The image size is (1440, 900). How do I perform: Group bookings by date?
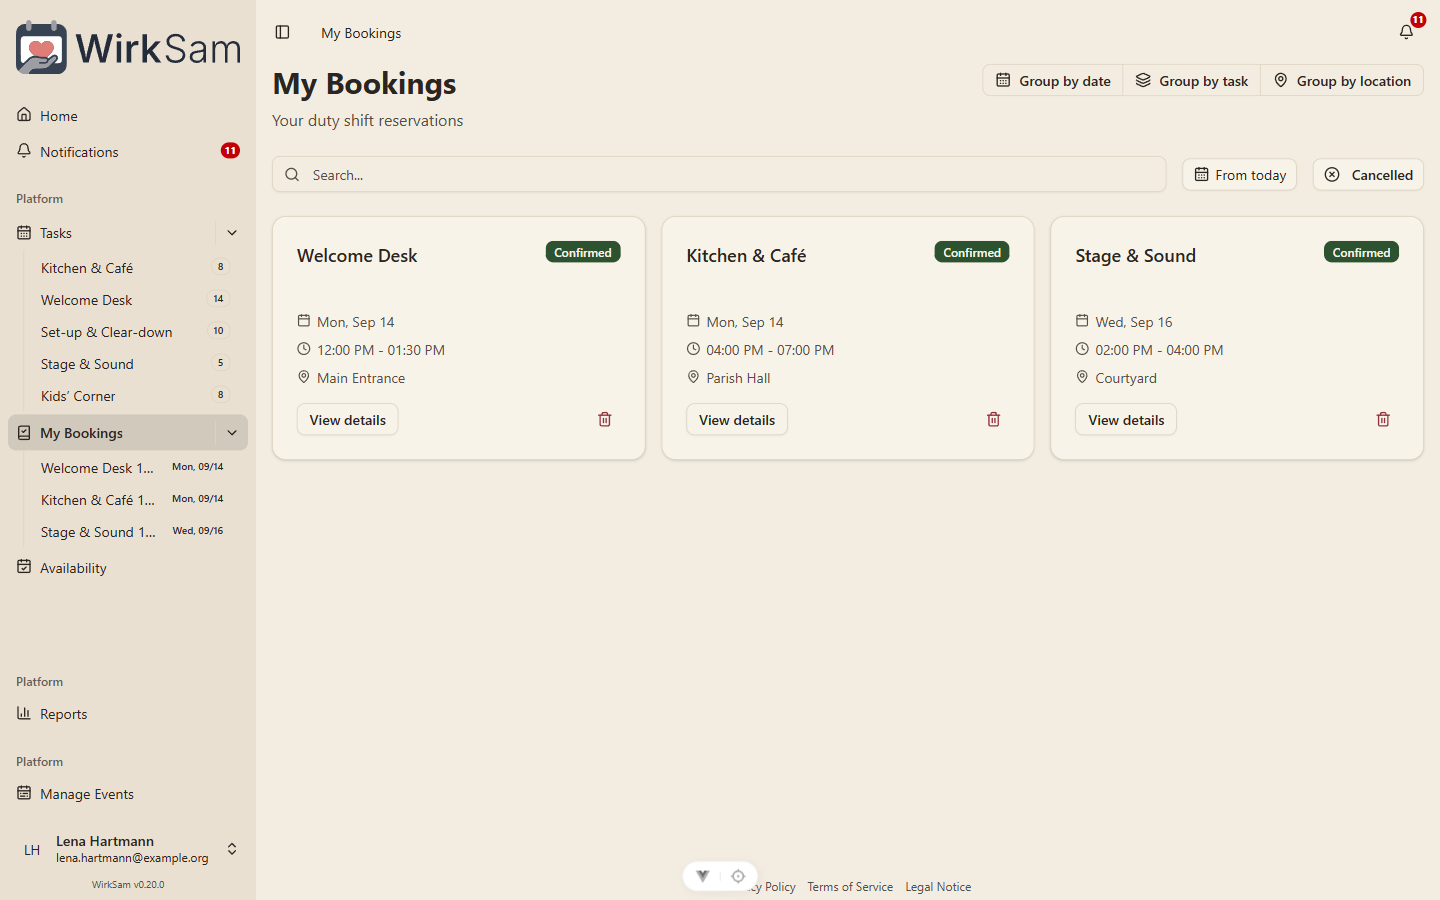1053,81
